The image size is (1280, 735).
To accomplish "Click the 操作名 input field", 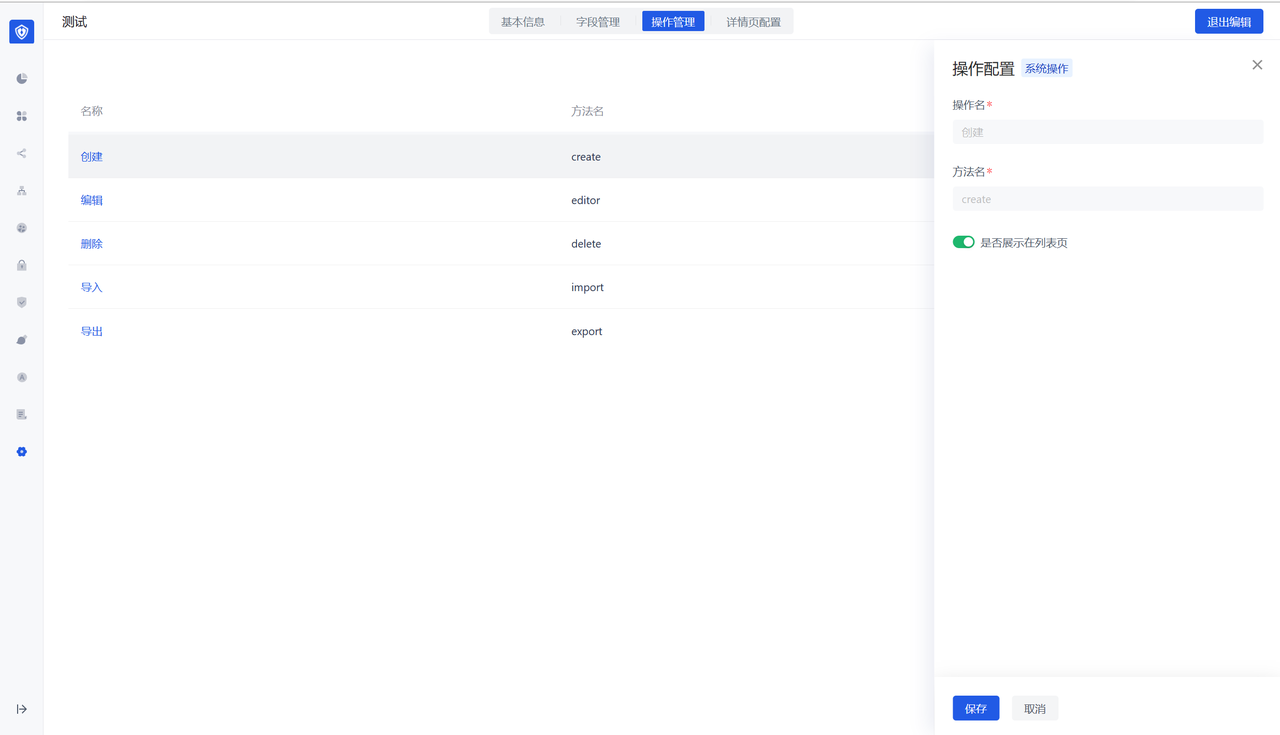I will click(1107, 132).
